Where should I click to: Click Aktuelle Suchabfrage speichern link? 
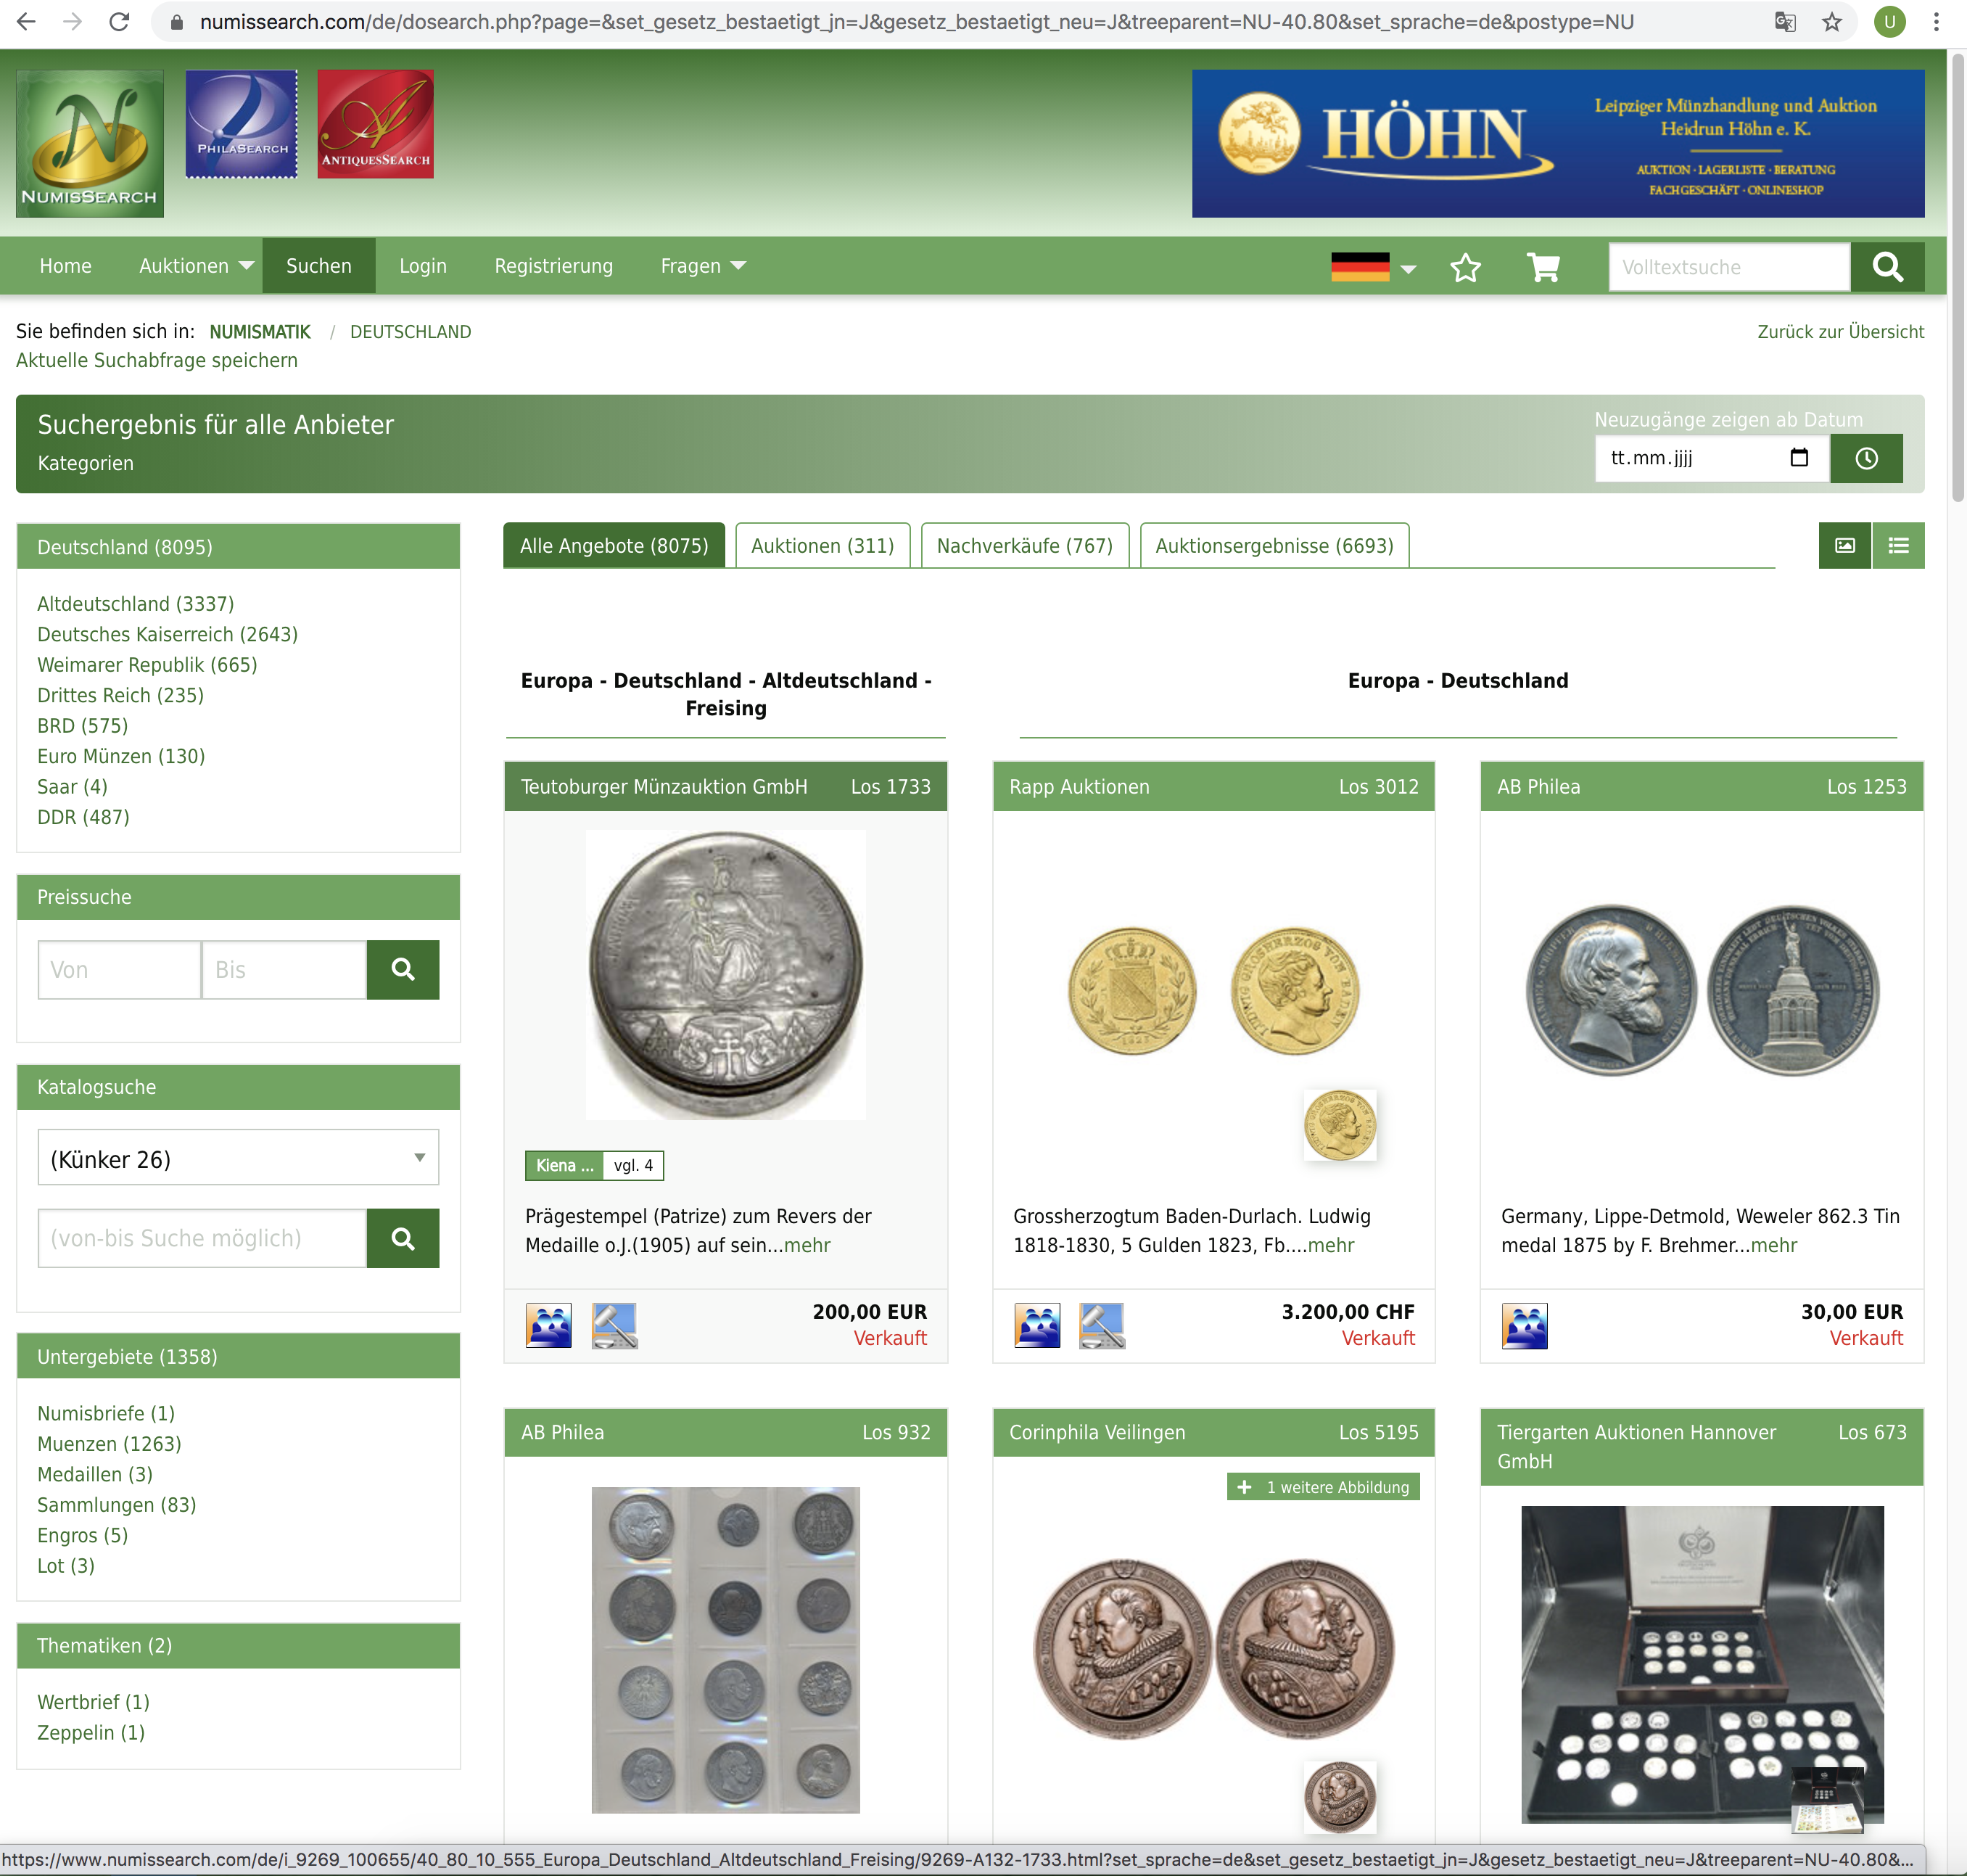tap(157, 360)
